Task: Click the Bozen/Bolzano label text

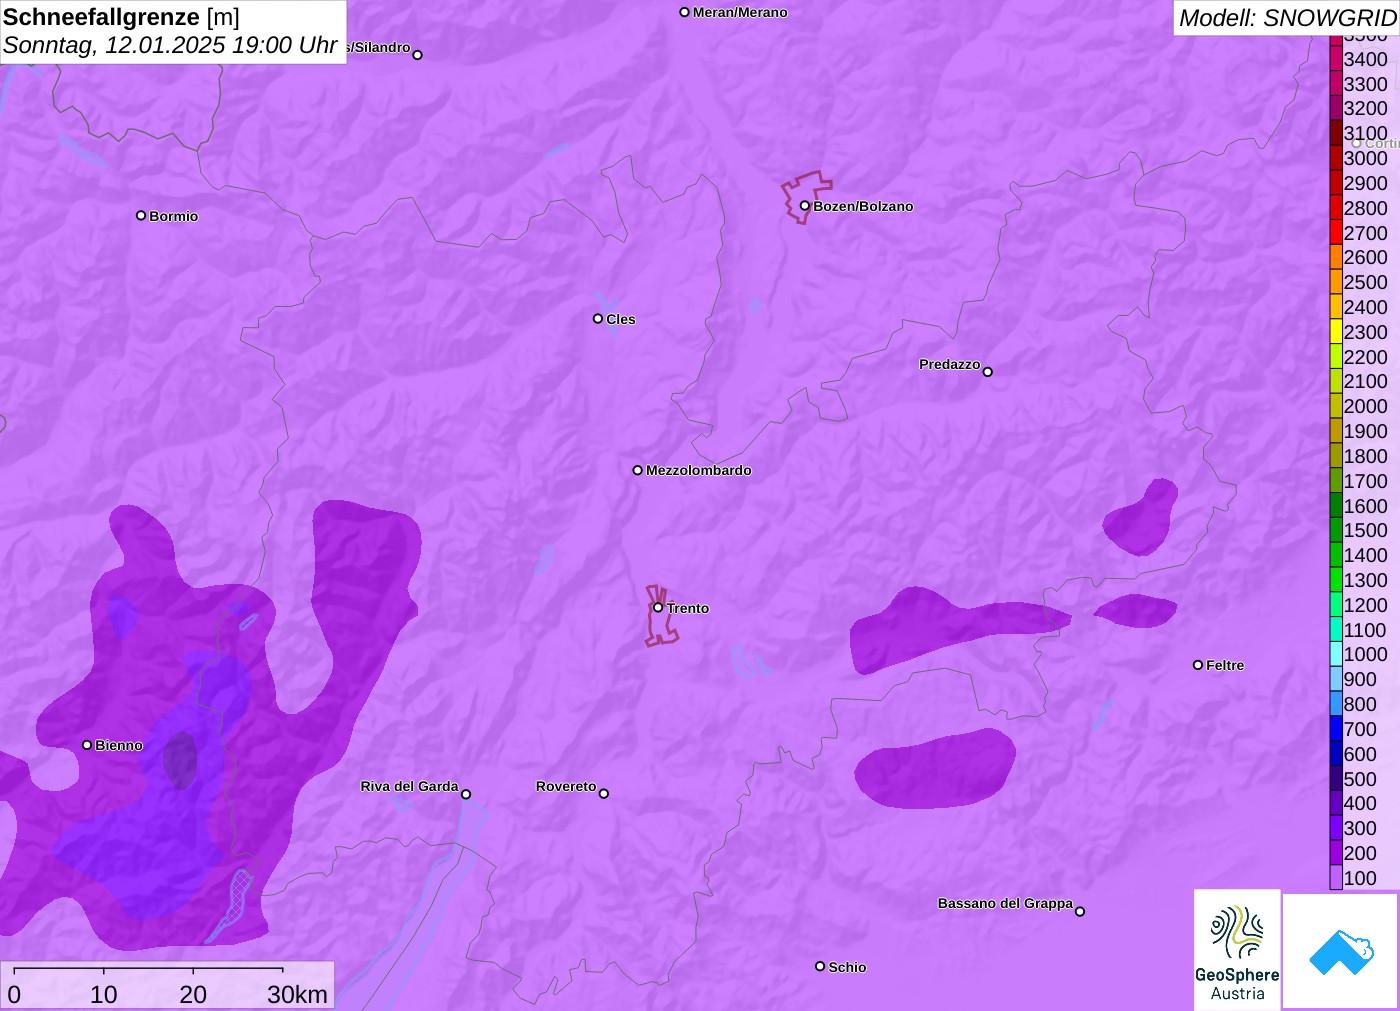Action: (863, 206)
